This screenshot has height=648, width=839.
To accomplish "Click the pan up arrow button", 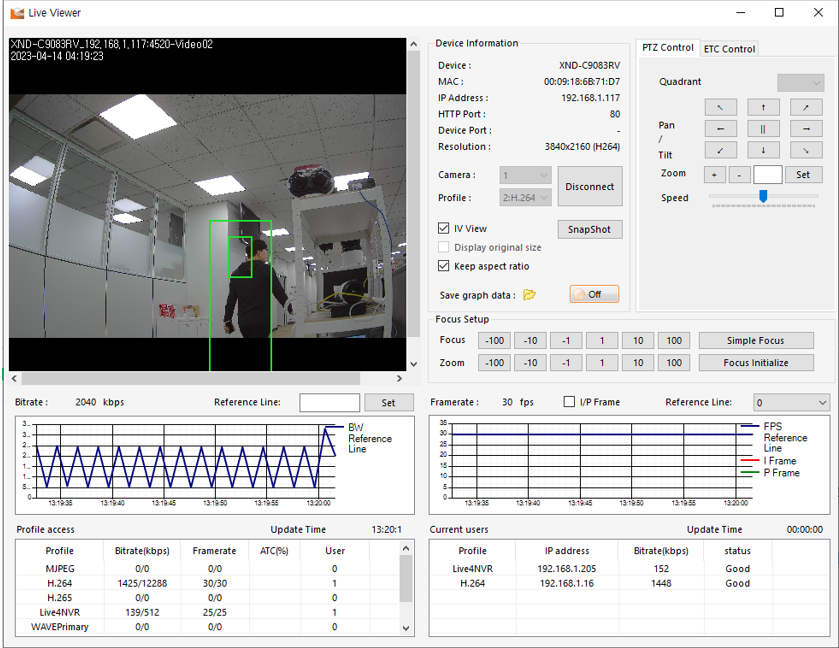I will 763,107.
